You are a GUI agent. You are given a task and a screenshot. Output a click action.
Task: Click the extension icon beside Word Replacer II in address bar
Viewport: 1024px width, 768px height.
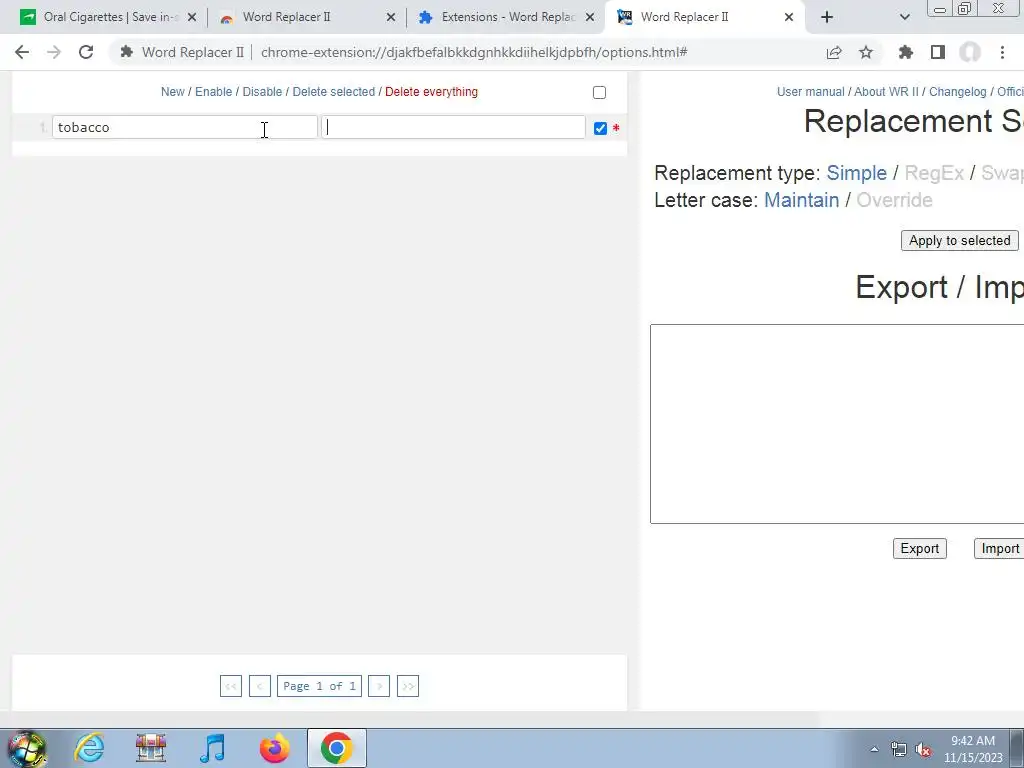[126, 52]
